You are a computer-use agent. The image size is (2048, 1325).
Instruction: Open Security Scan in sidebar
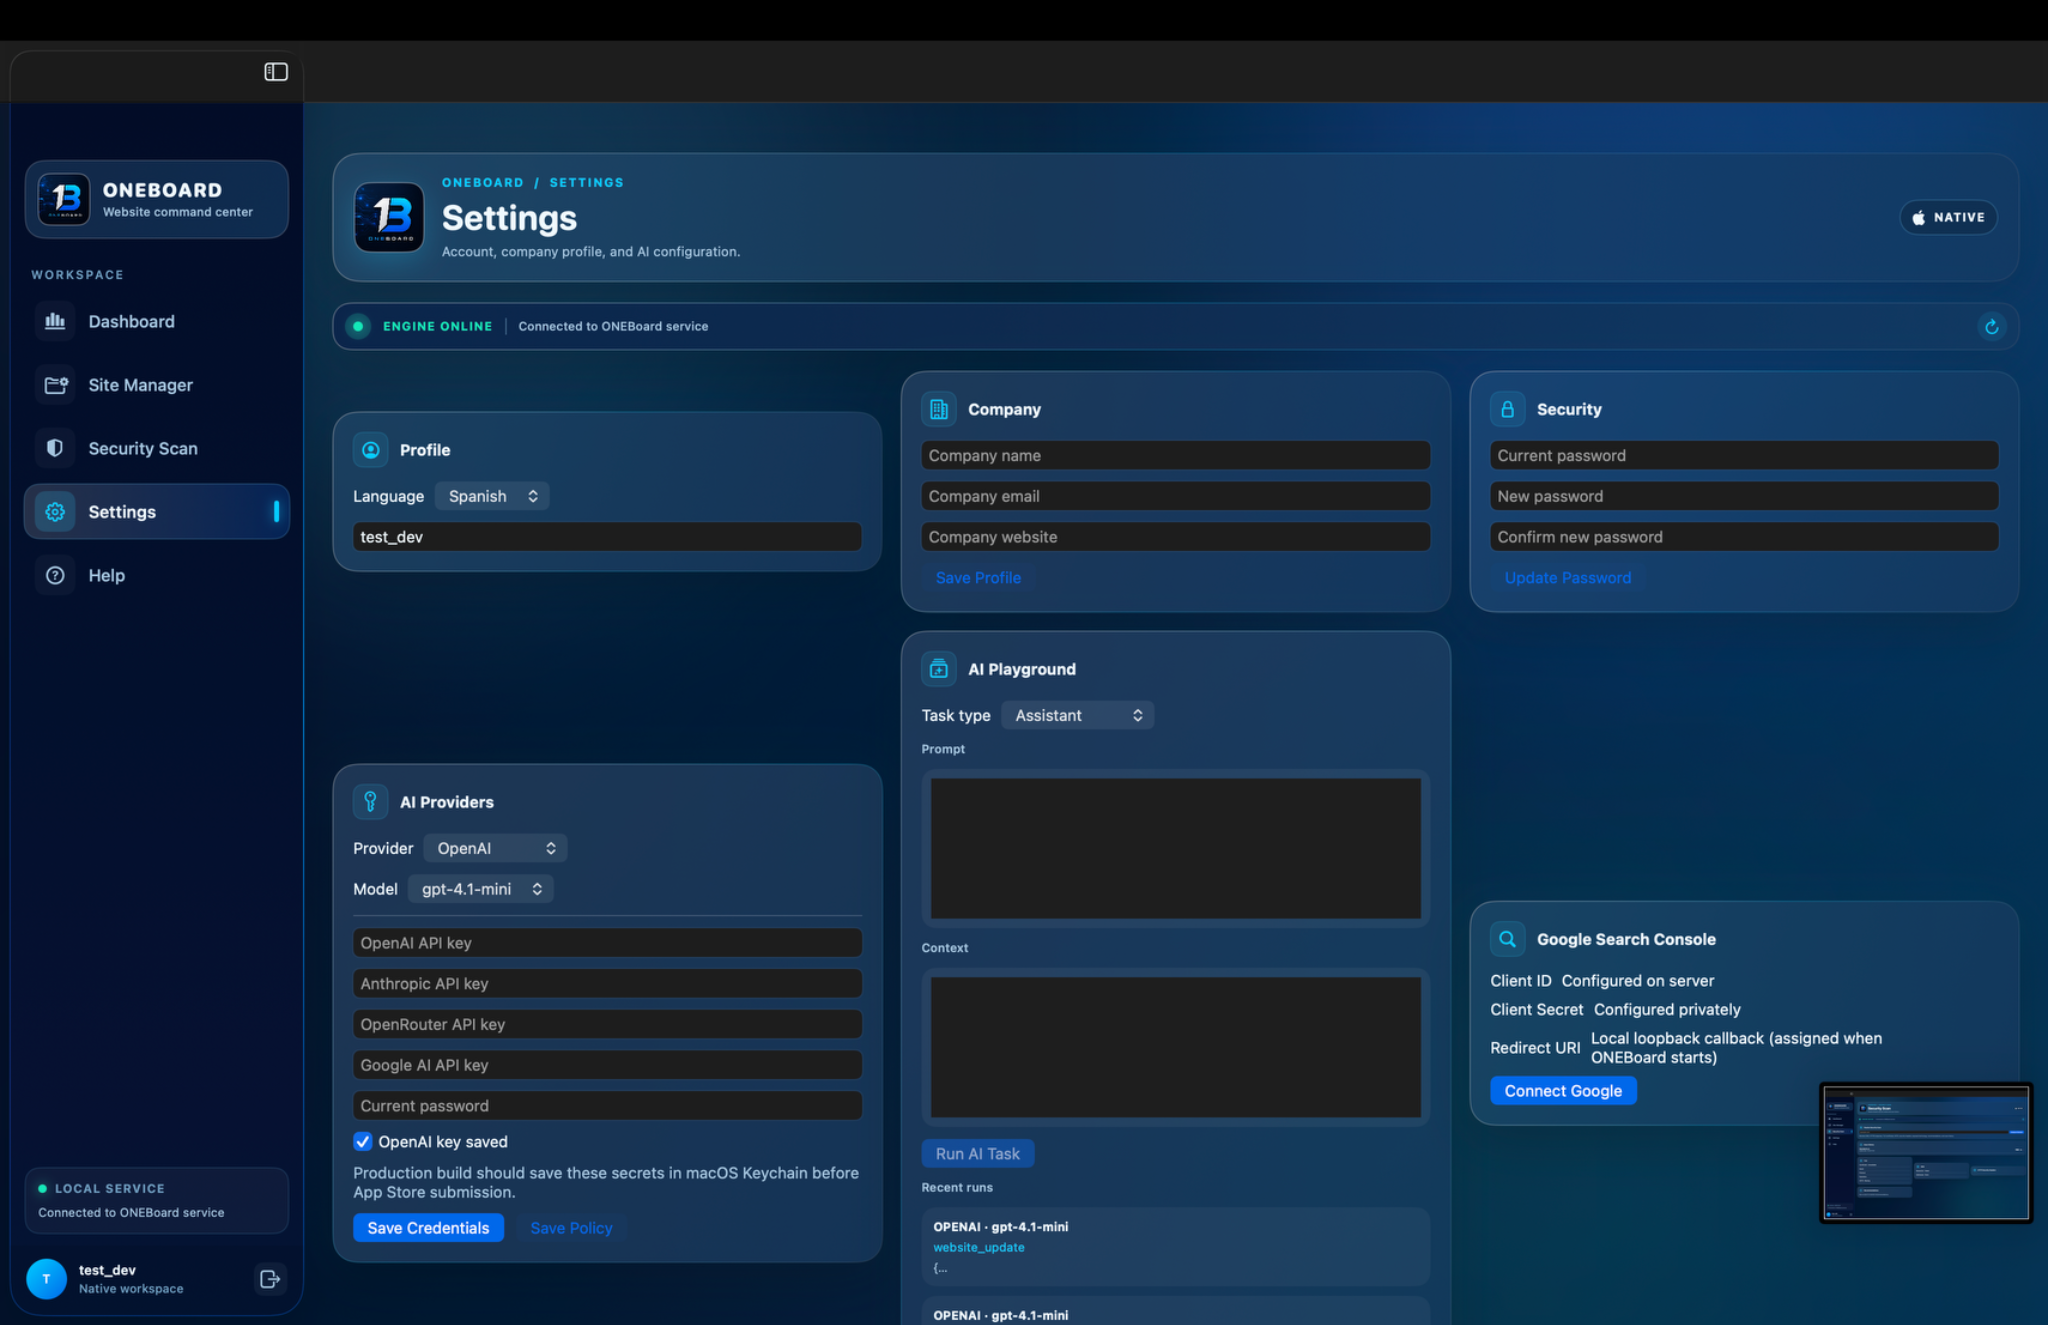pyautogui.click(x=156, y=448)
